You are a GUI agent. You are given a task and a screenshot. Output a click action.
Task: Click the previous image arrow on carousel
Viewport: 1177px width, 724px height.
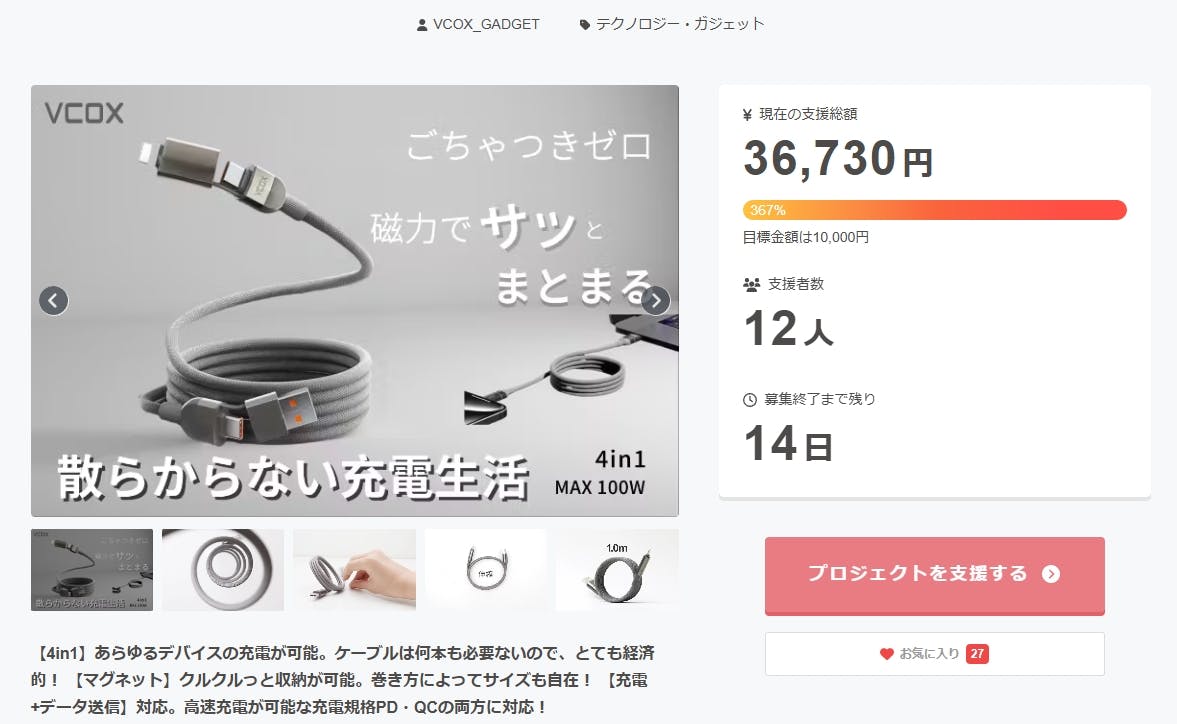[53, 301]
